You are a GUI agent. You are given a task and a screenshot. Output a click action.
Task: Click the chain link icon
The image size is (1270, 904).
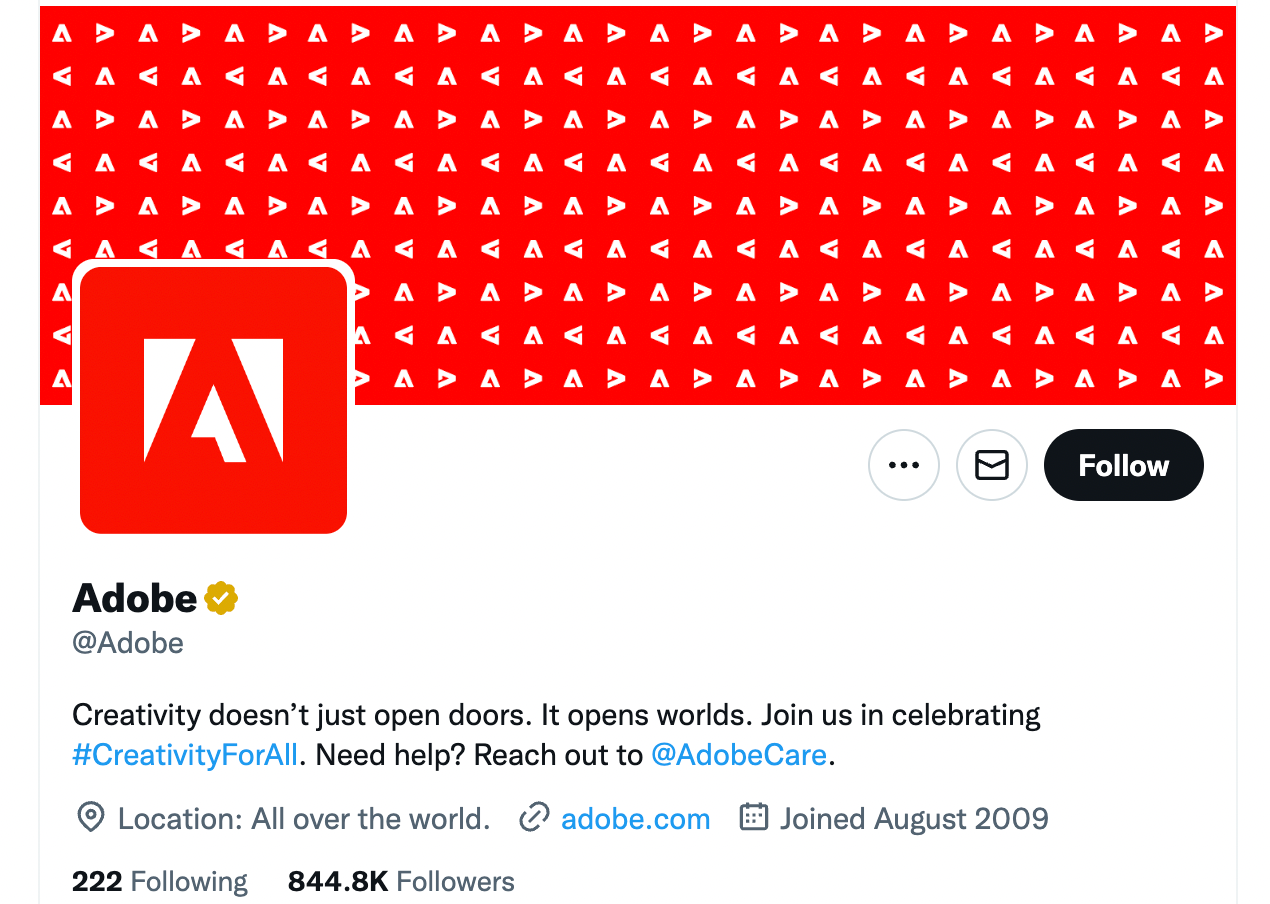[535, 818]
